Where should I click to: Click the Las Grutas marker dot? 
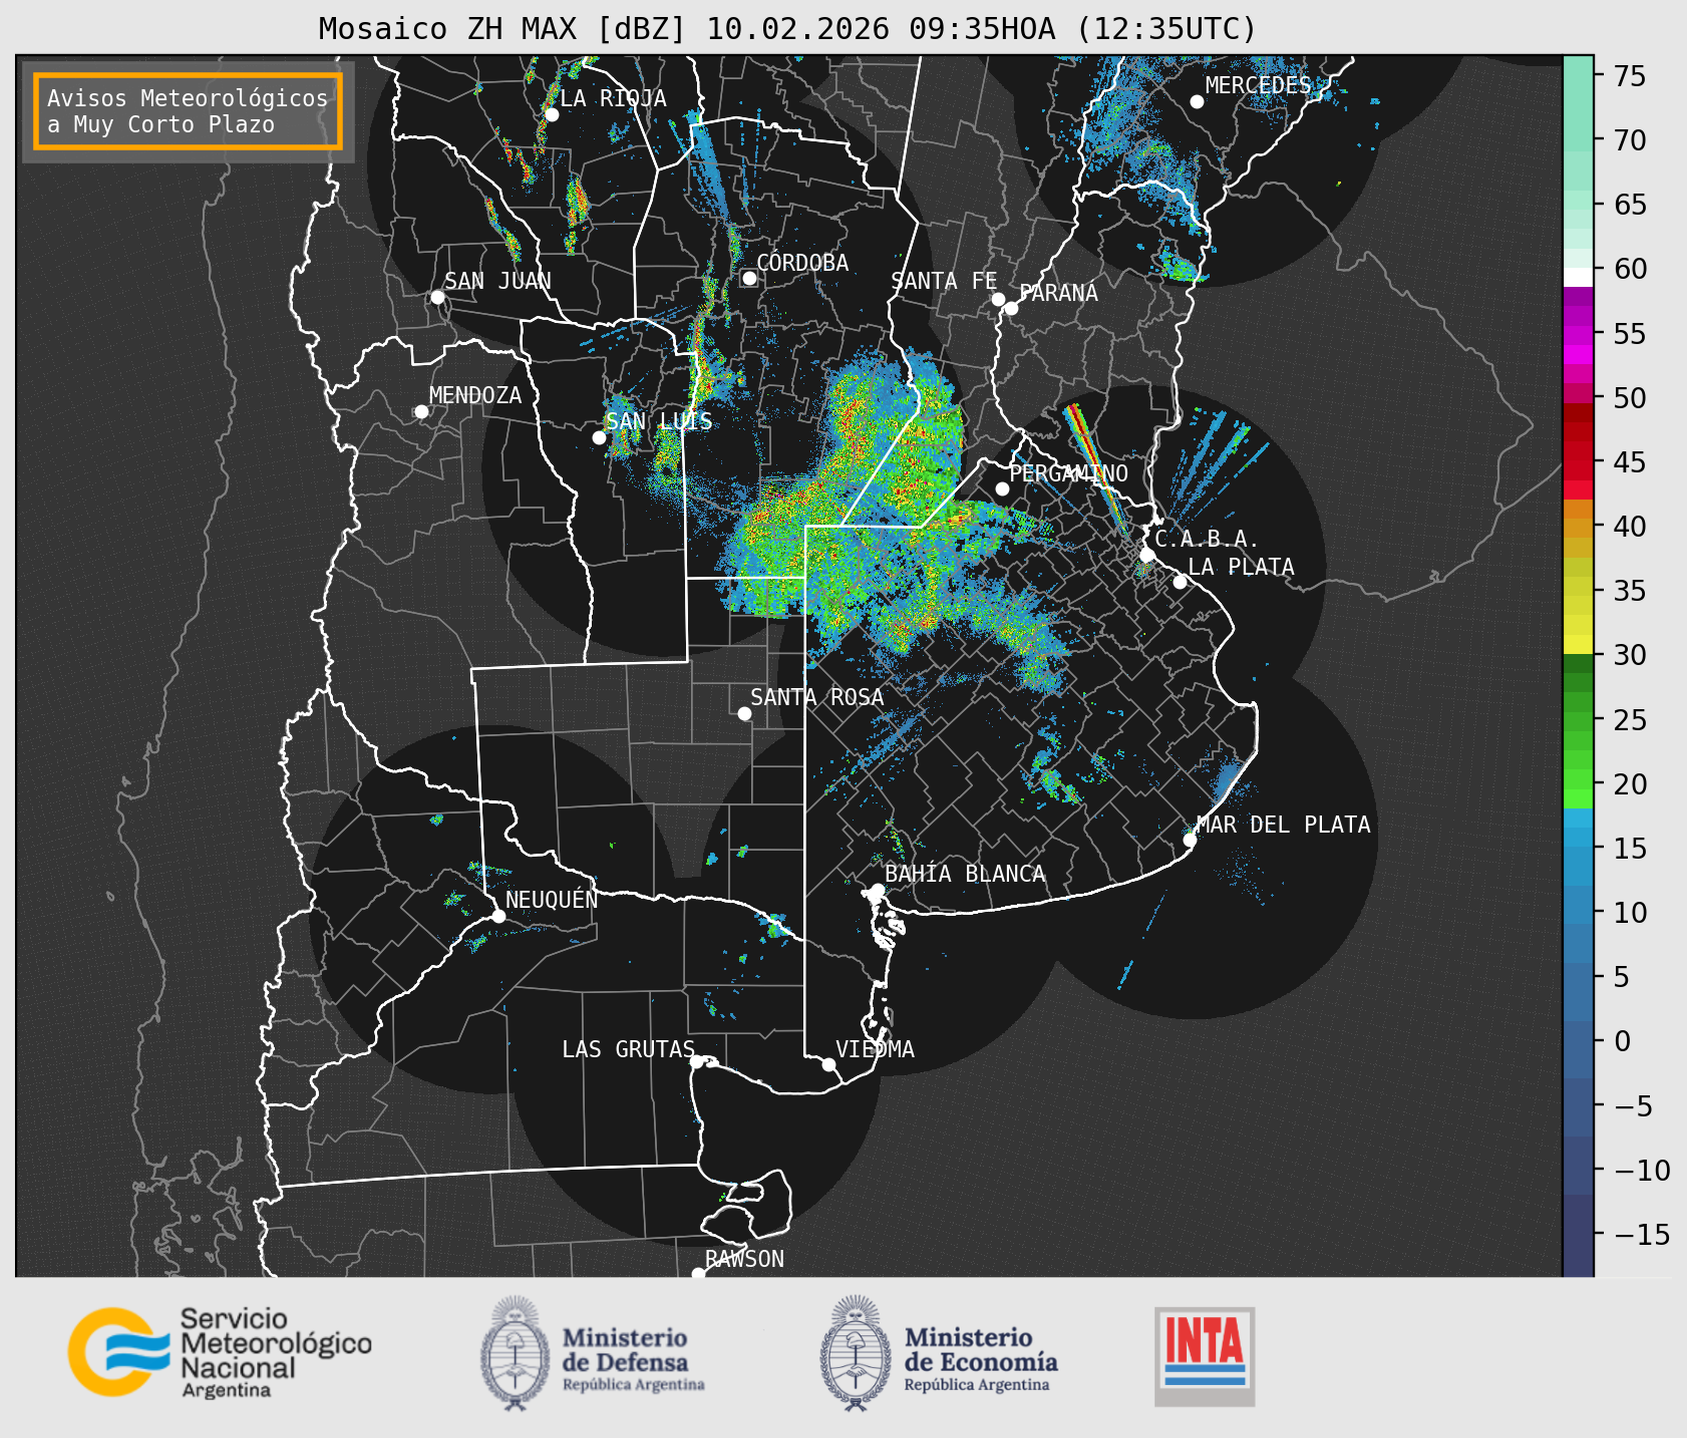(x=697, y=1061)
